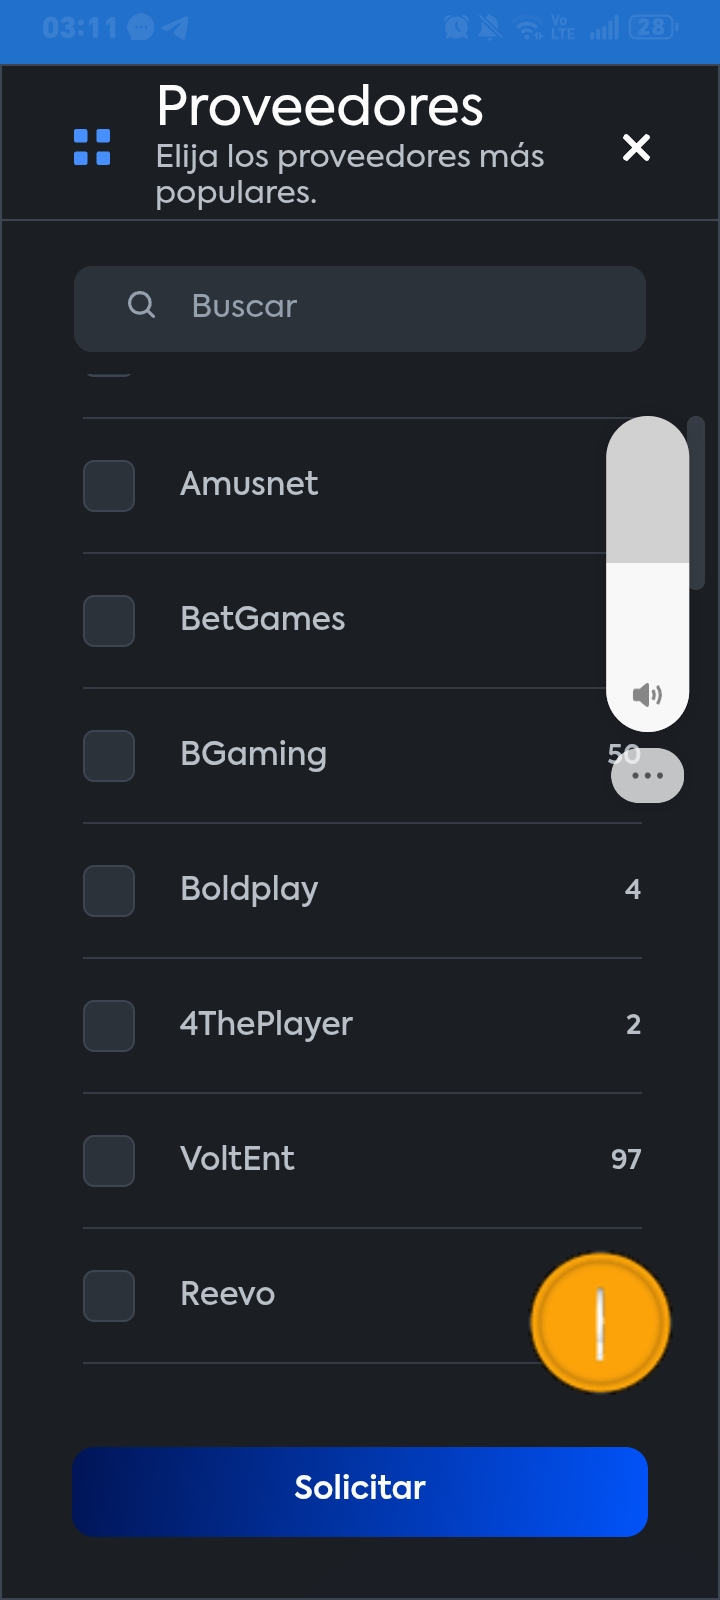Click the provider list scrollbar

coord(697,503)
